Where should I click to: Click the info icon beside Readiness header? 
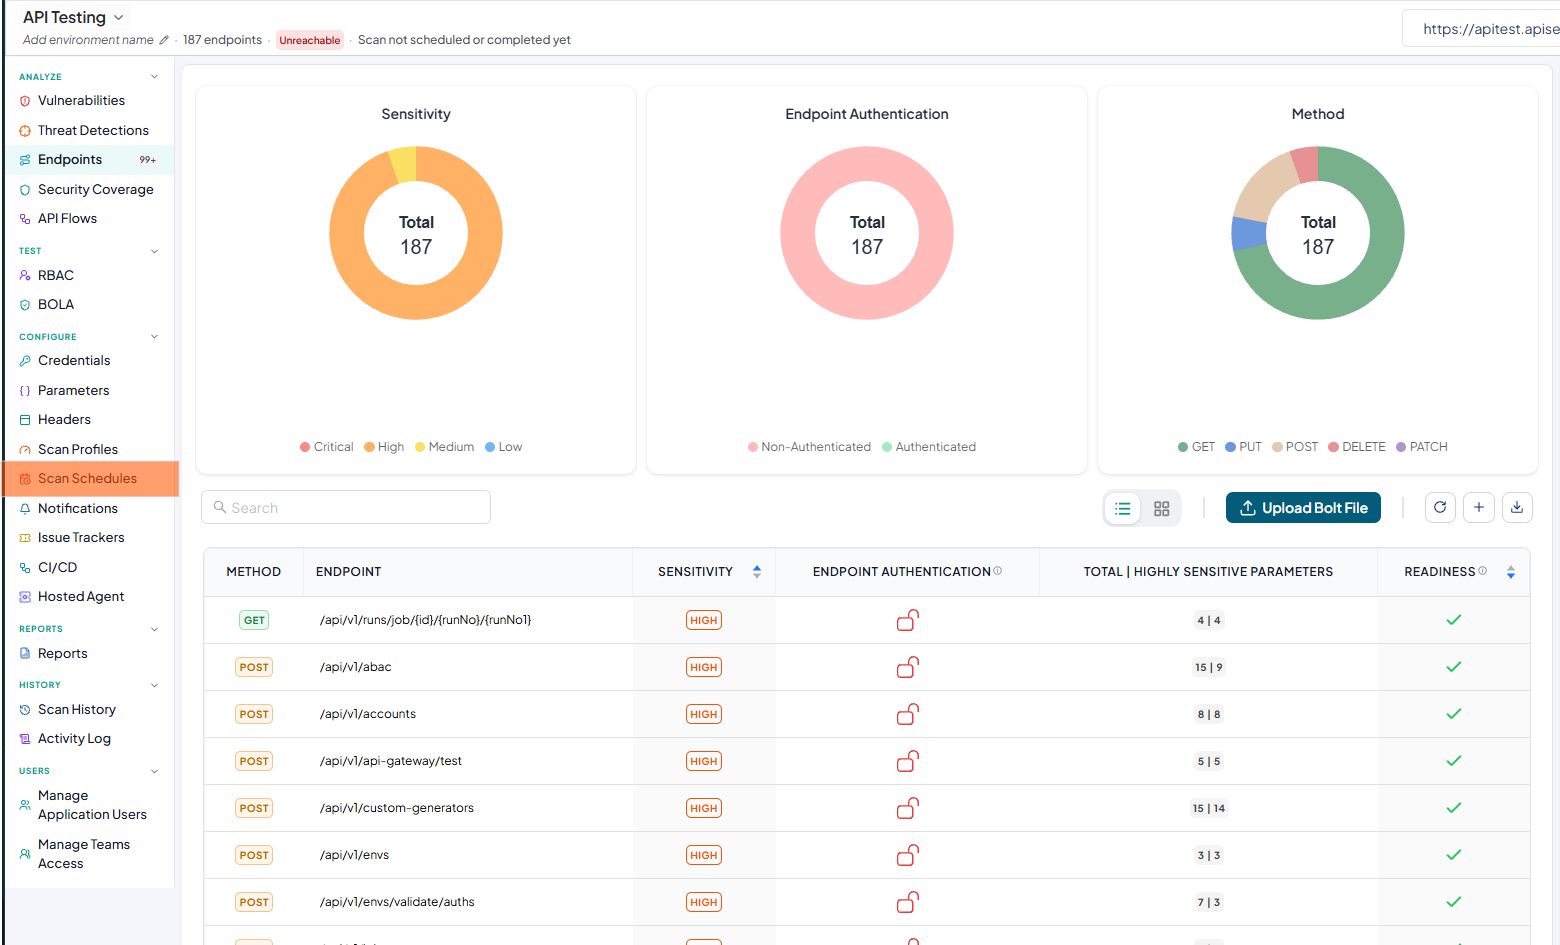[x=1483, y=571]
